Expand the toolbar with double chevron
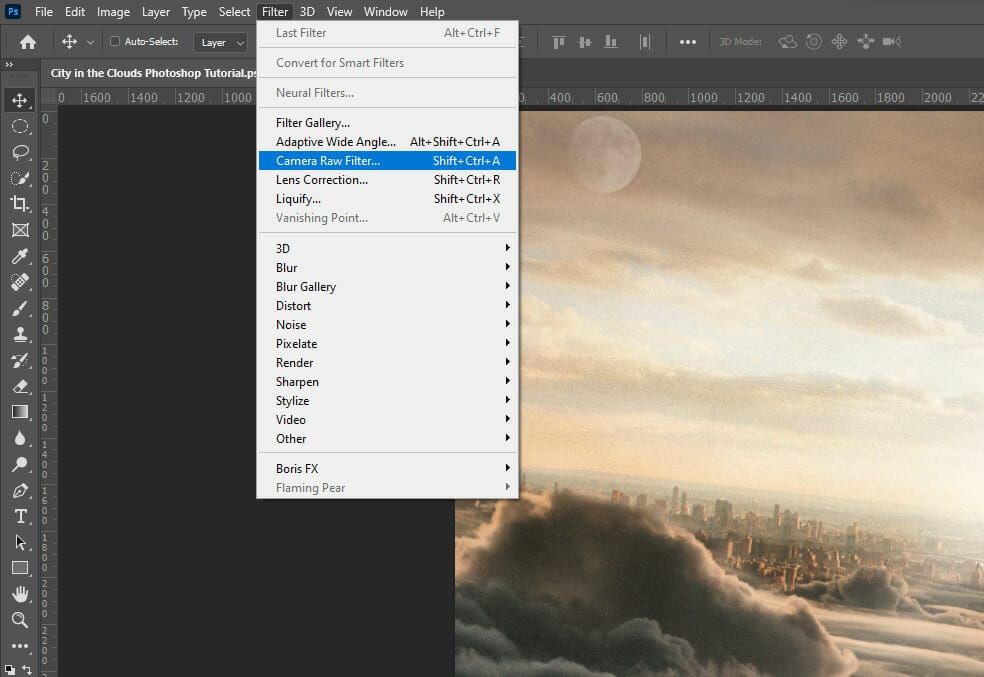This screenshot has height=677, width=984. [9, 64]
